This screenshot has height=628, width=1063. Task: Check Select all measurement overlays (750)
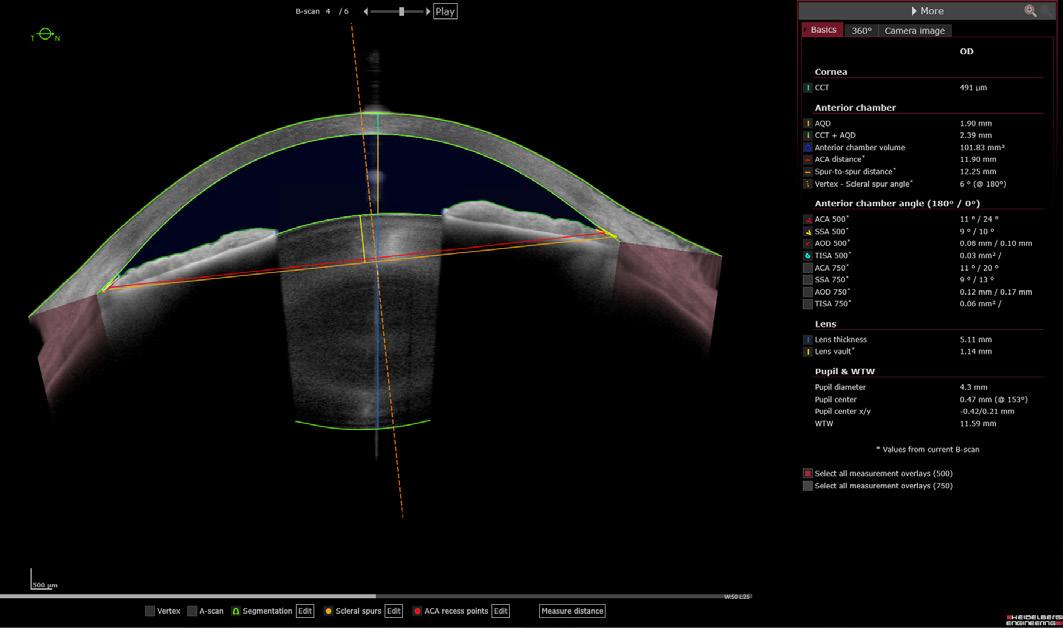click(807, 486)
